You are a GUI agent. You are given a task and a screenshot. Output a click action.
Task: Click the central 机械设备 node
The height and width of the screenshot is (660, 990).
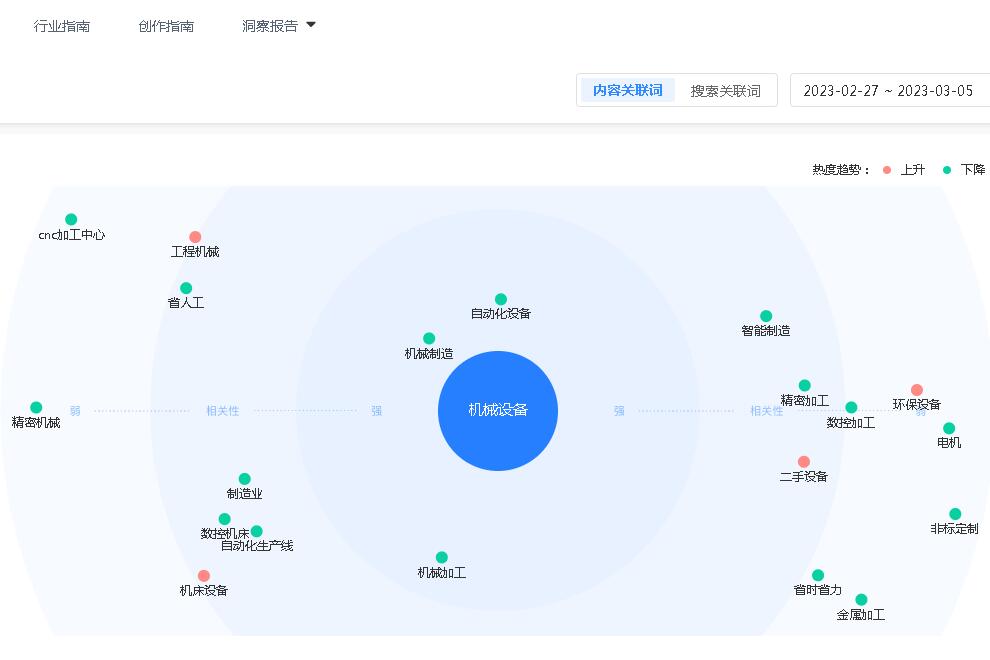(x=498, y=411)
